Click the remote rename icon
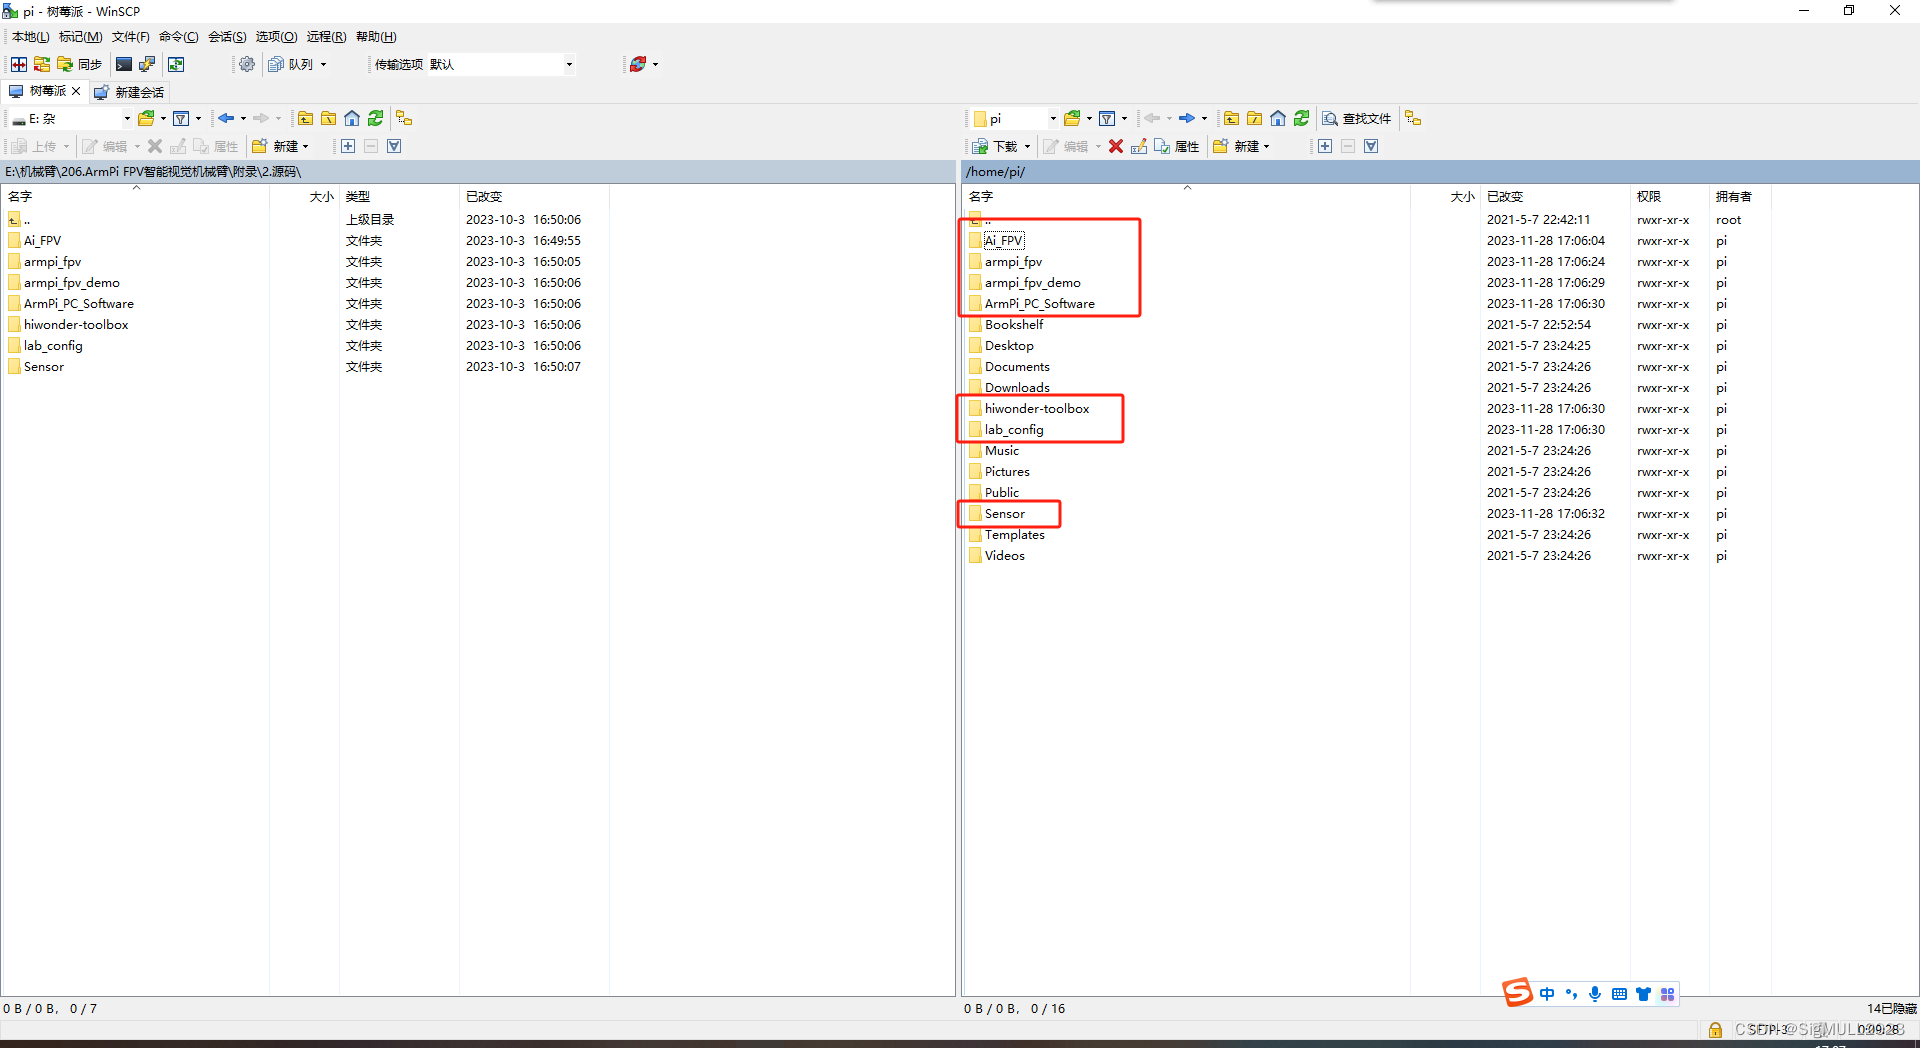The image size is (1920, 1048). click(1139, 146)
